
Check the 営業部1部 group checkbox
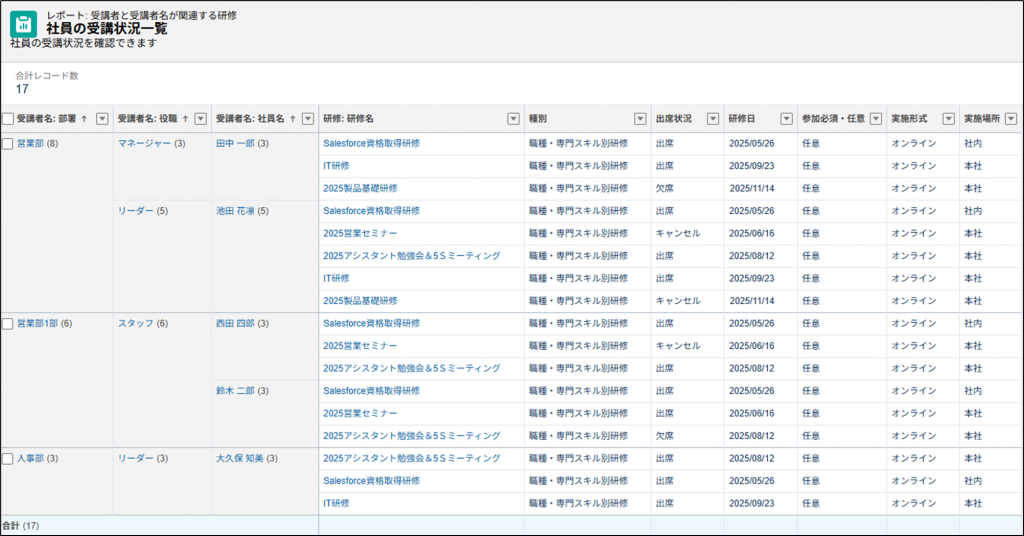click(x=8, y=324)
